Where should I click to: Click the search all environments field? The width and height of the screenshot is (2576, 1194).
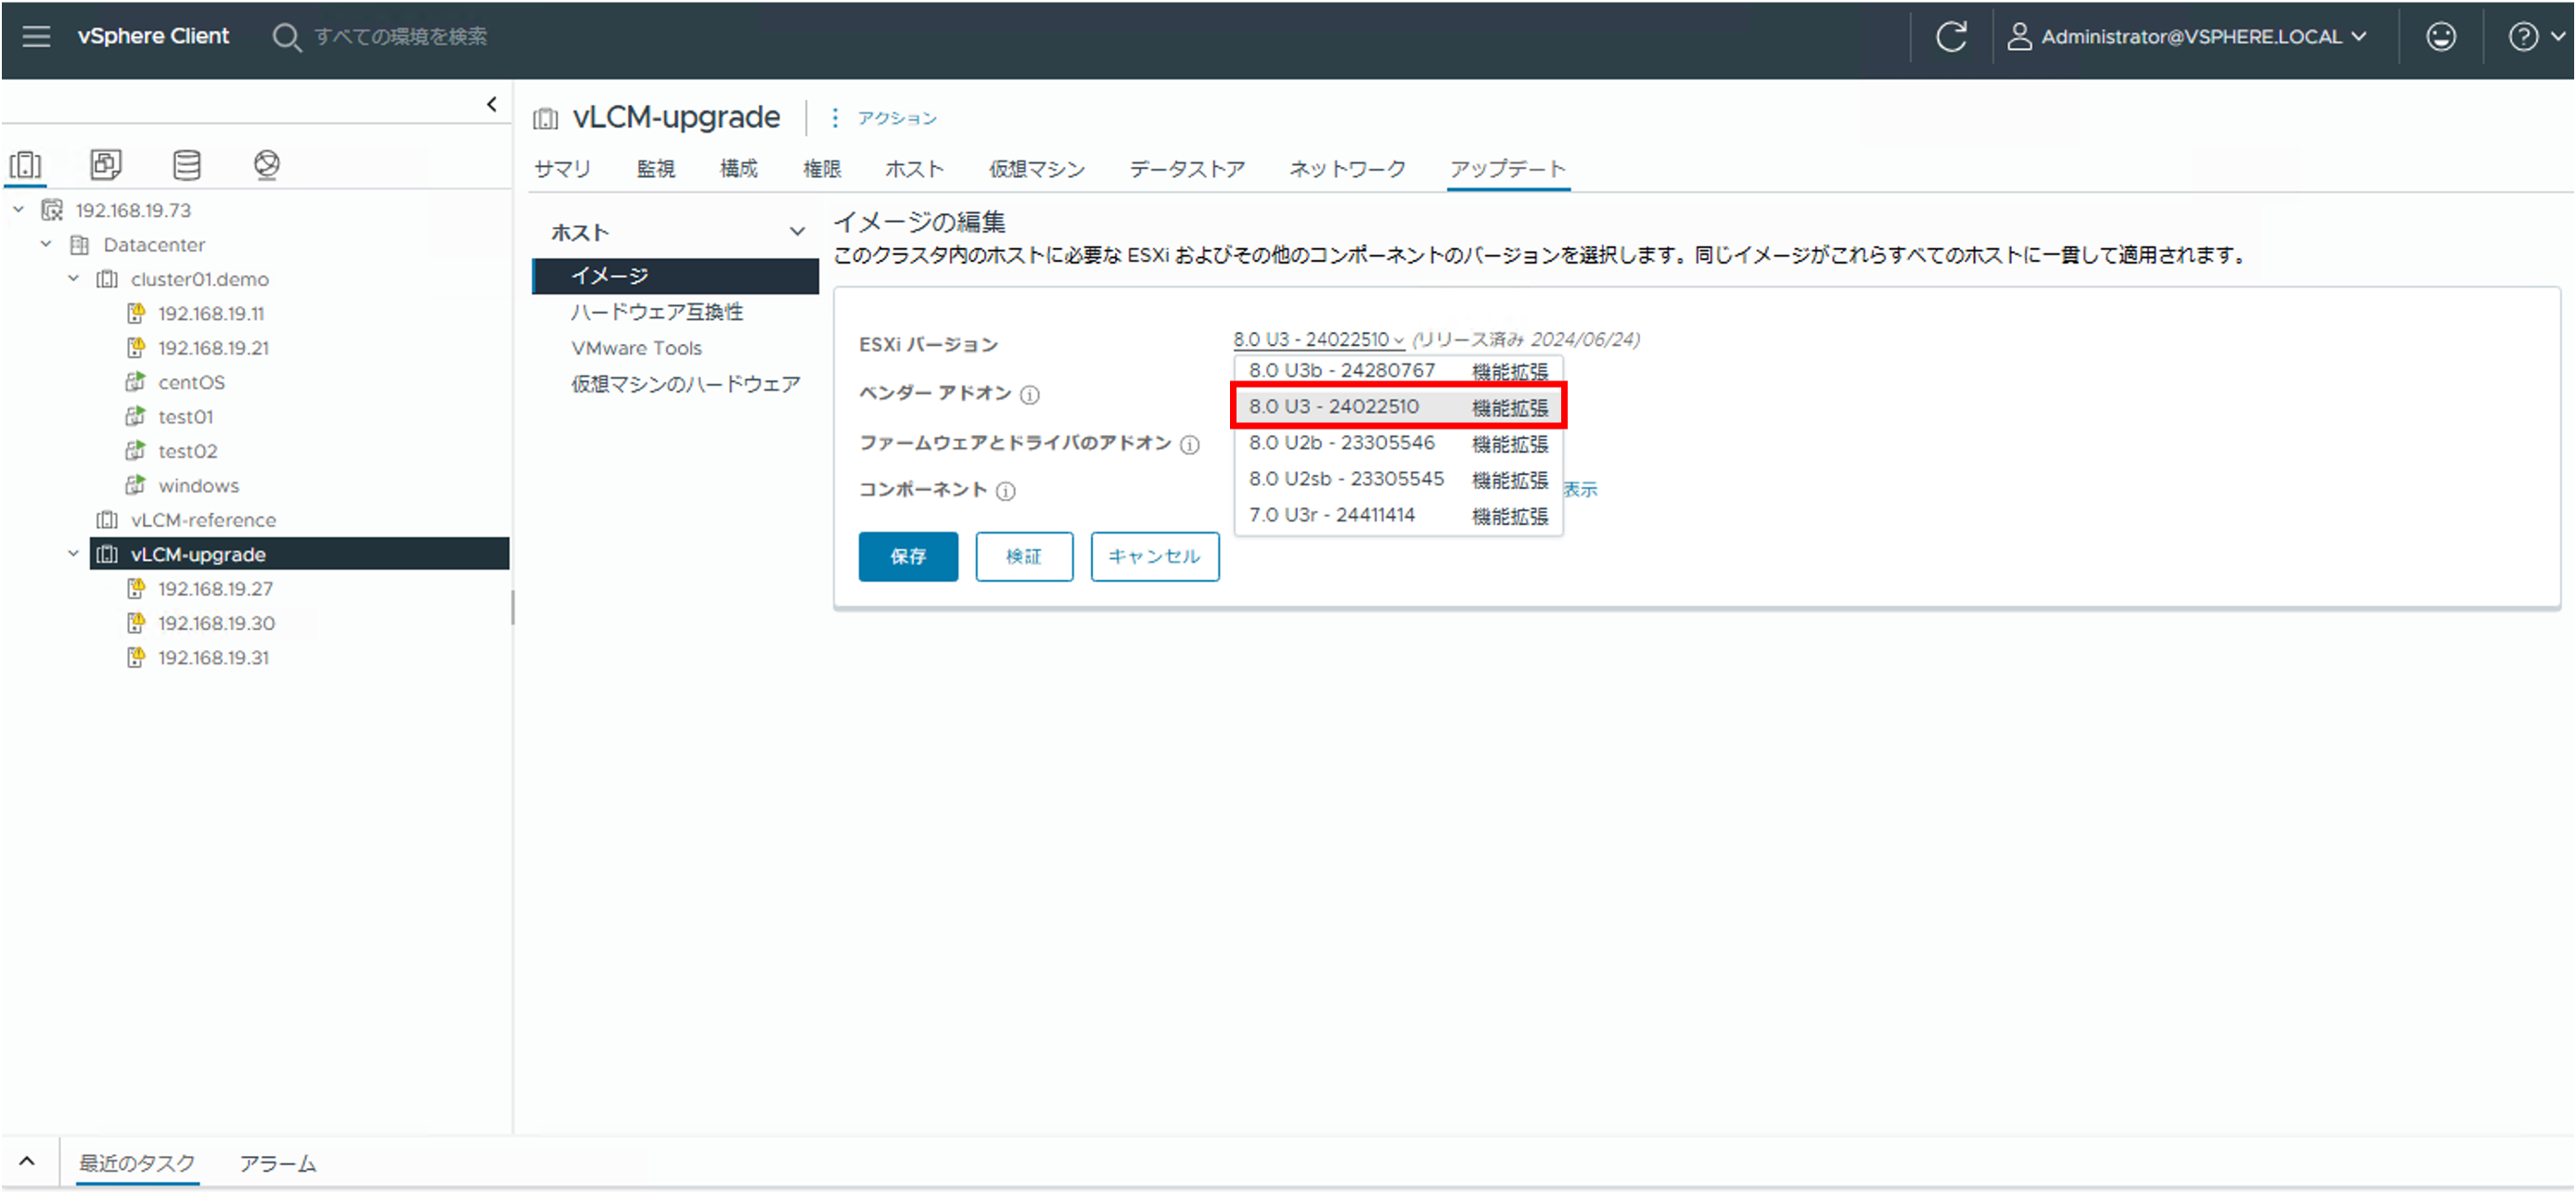pos(400,37)
